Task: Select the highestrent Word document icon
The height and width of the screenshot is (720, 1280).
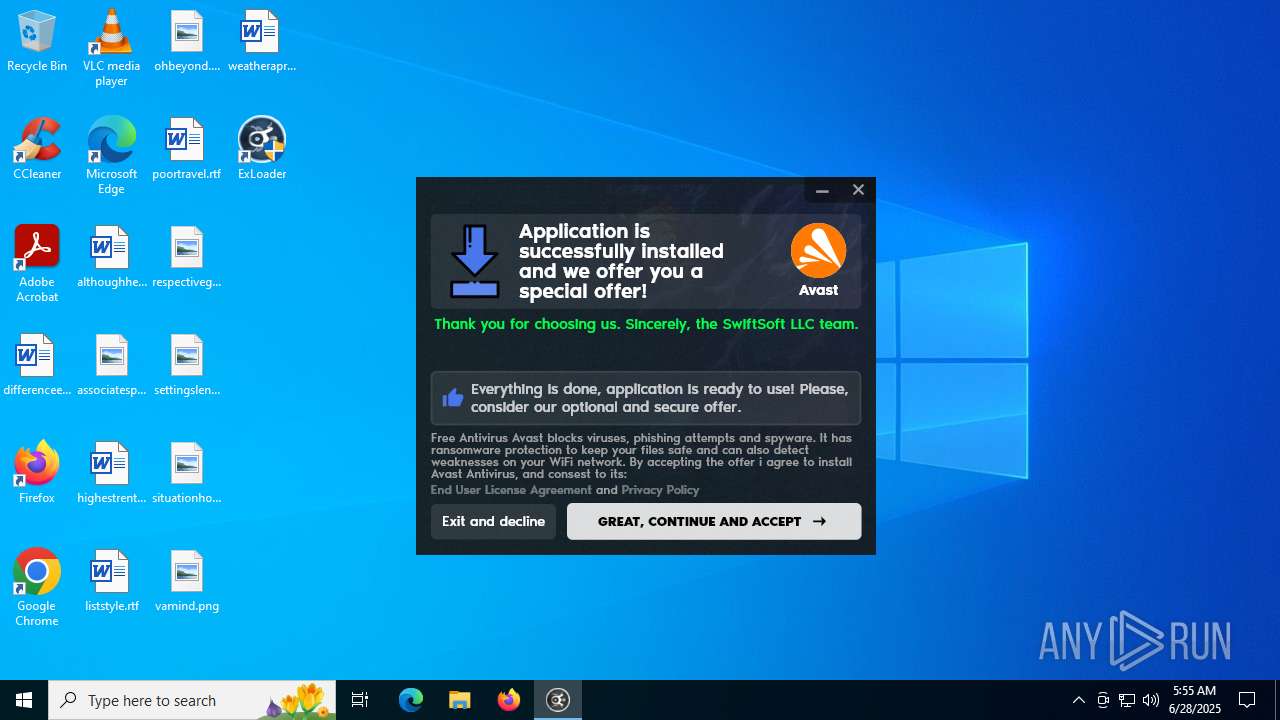Action: [x=111, y=473]
